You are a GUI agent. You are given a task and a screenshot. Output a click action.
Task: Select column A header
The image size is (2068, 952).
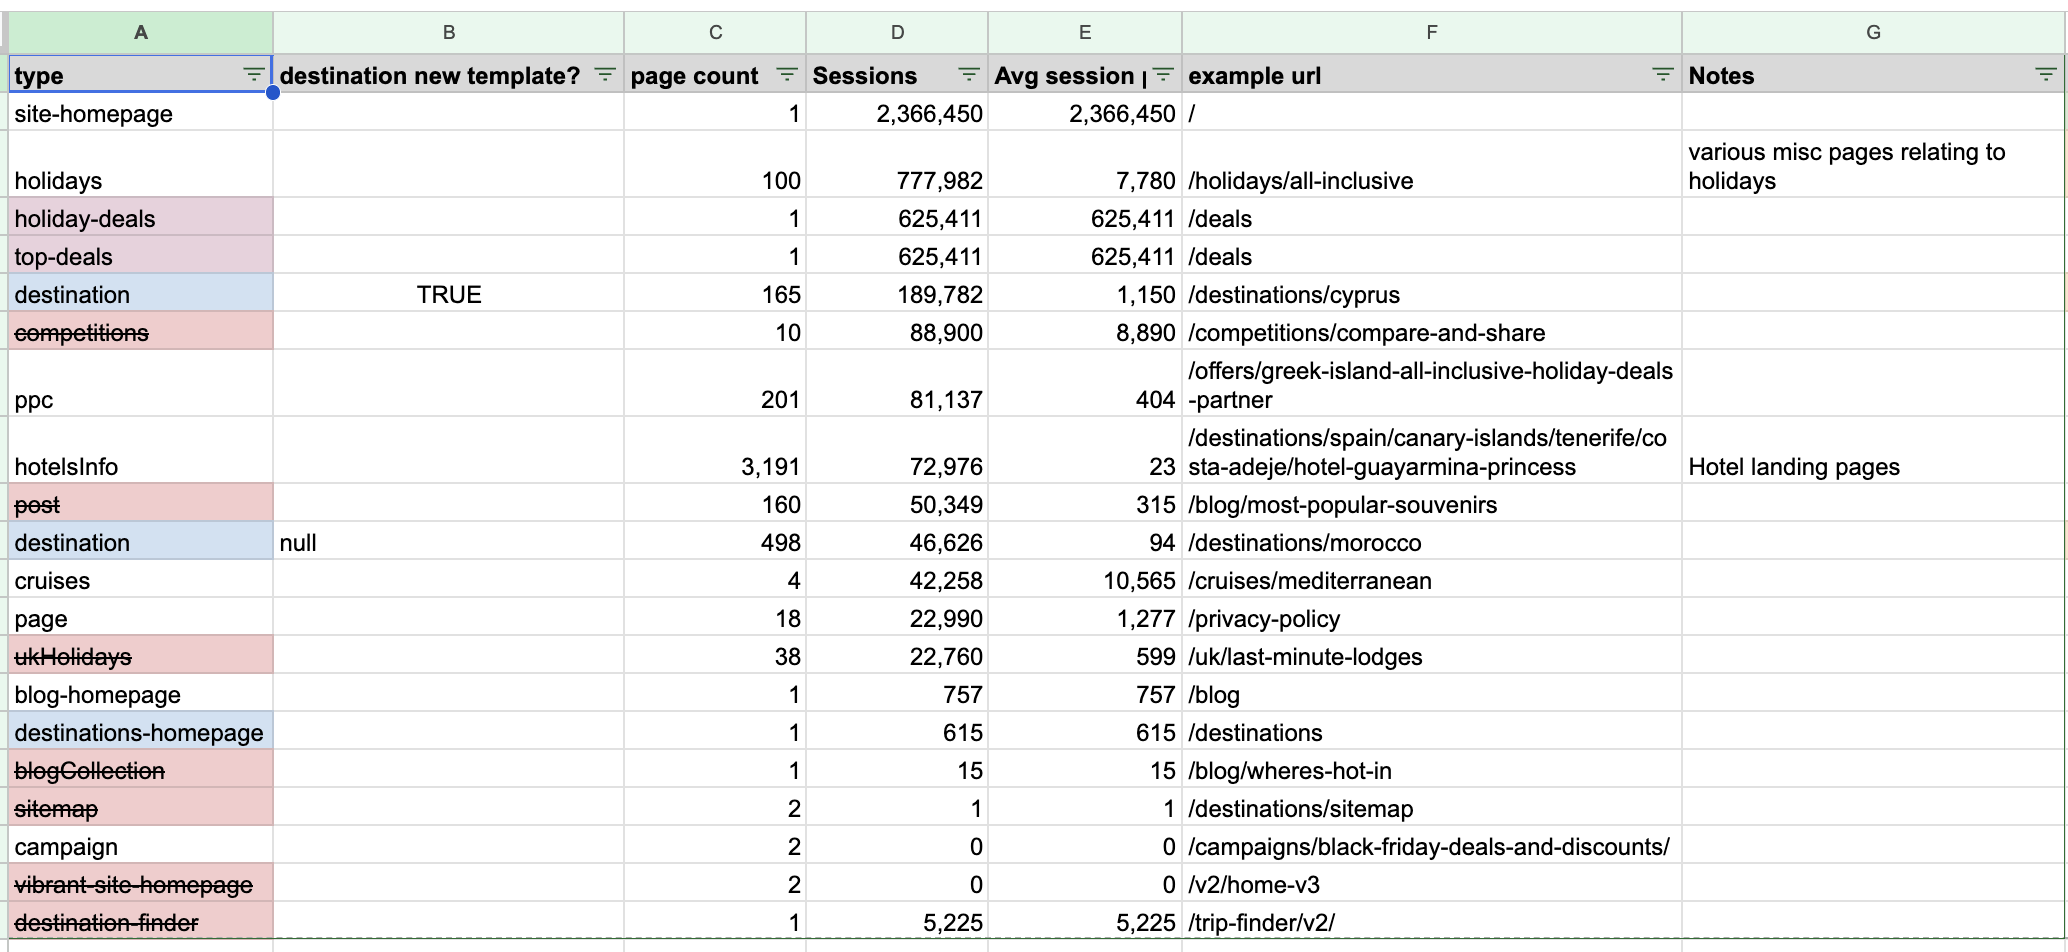click(141, 32)
